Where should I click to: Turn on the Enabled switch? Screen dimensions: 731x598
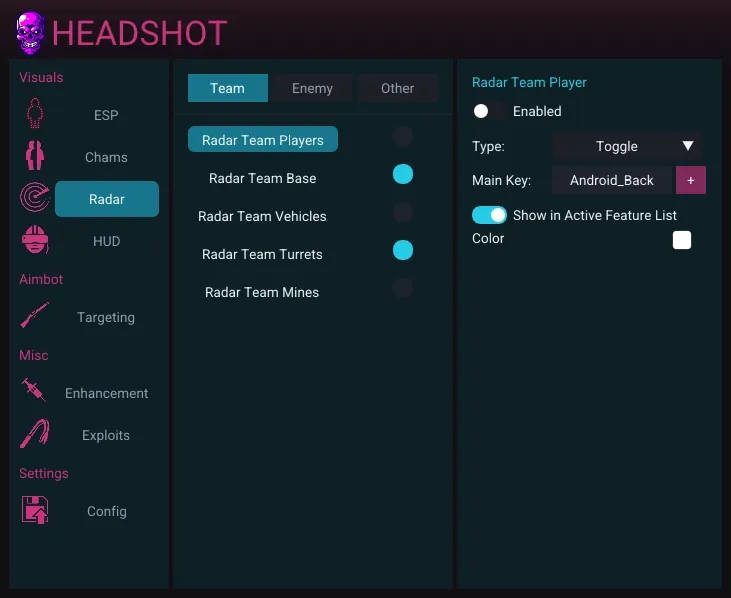click(x=488, y=111)
